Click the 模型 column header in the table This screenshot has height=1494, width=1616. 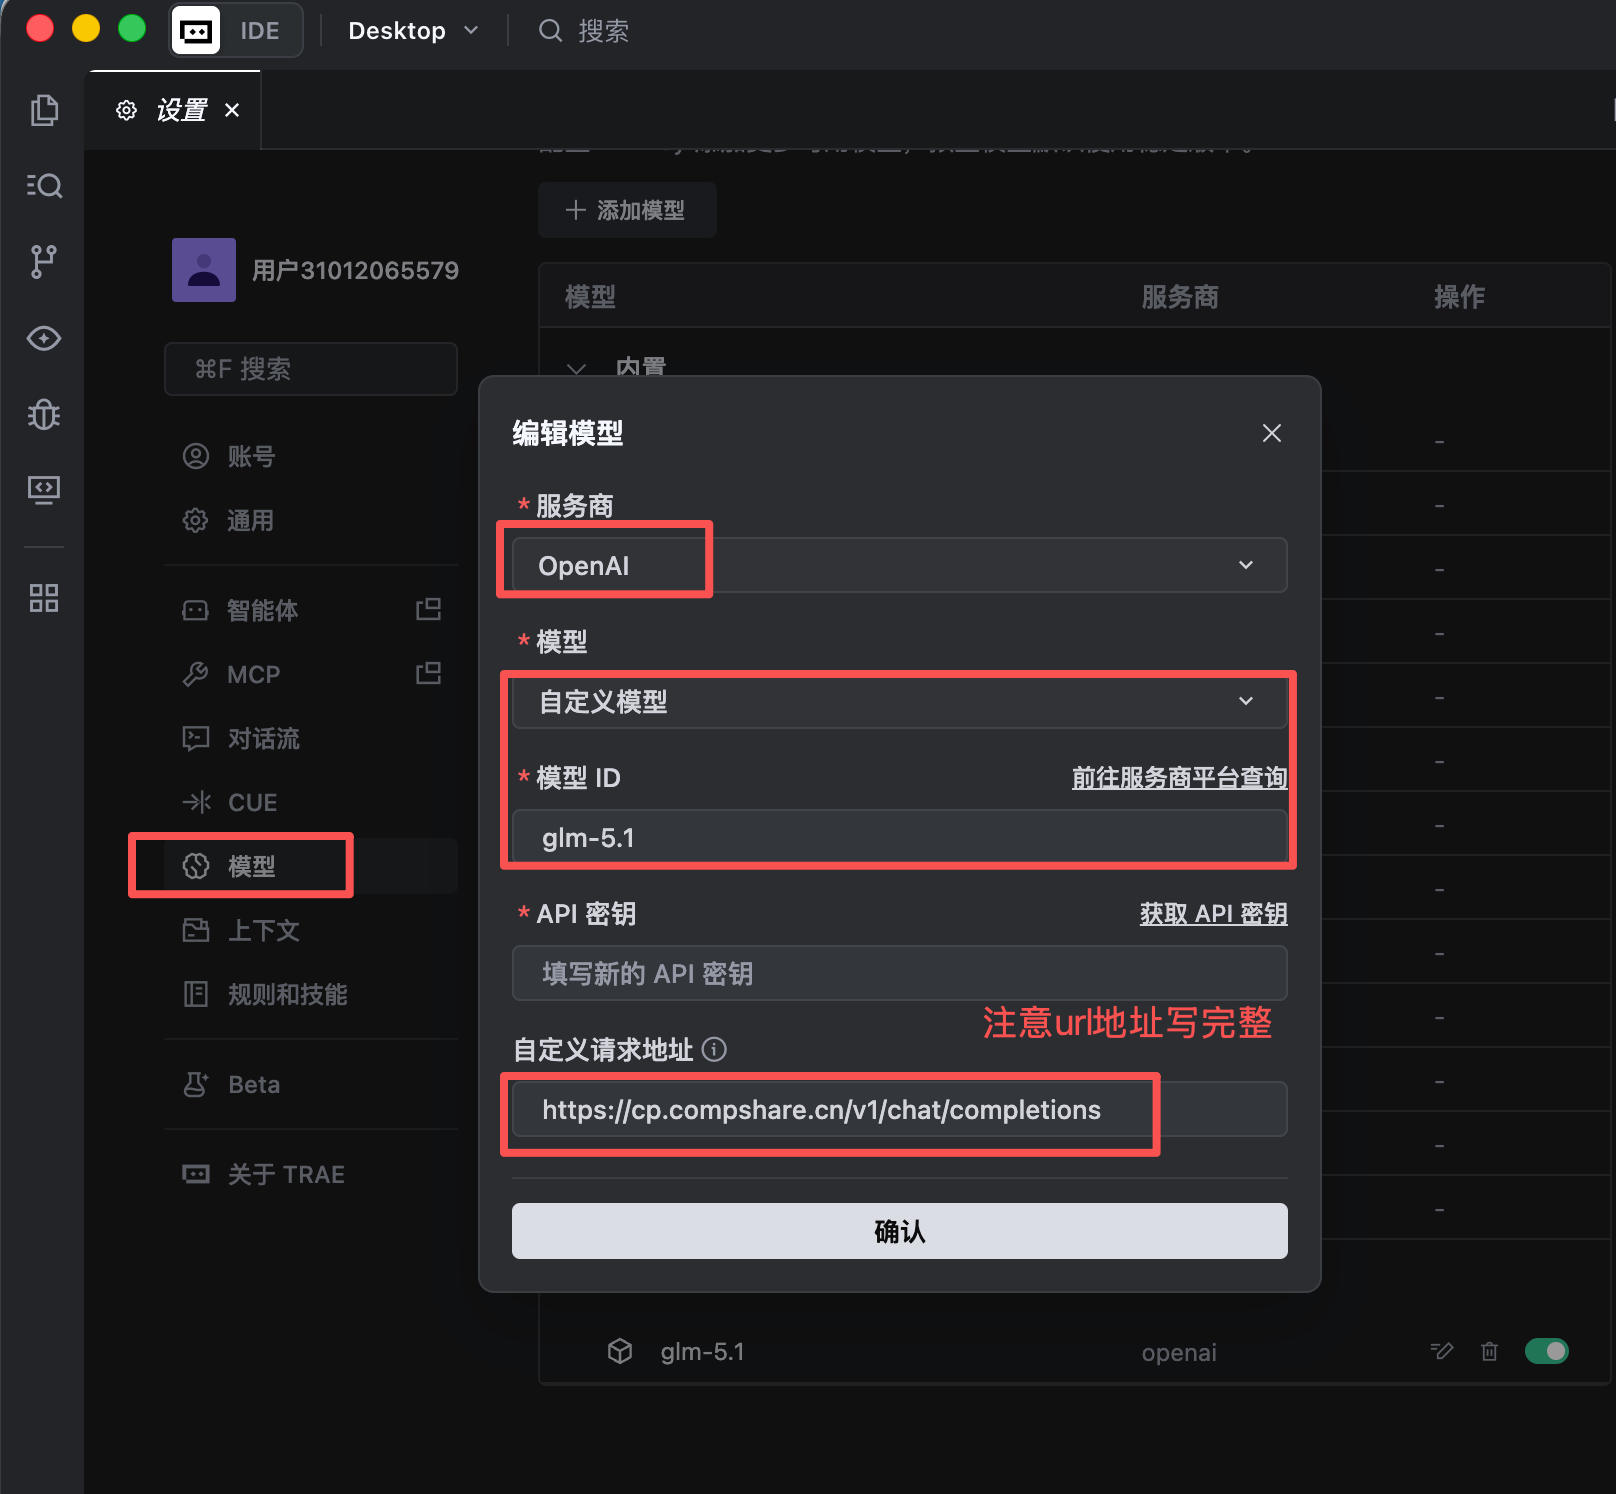point(590,296)
